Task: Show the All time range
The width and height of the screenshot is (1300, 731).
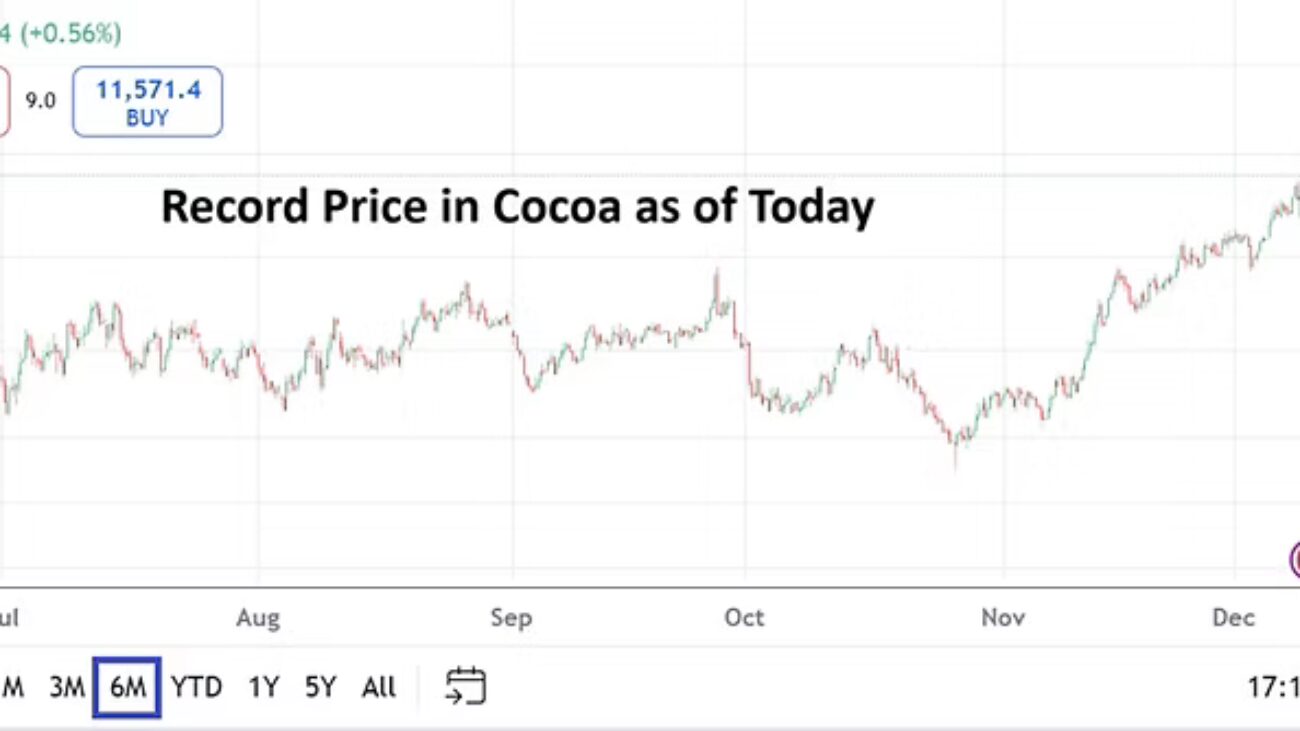Action: click(379, 687)
